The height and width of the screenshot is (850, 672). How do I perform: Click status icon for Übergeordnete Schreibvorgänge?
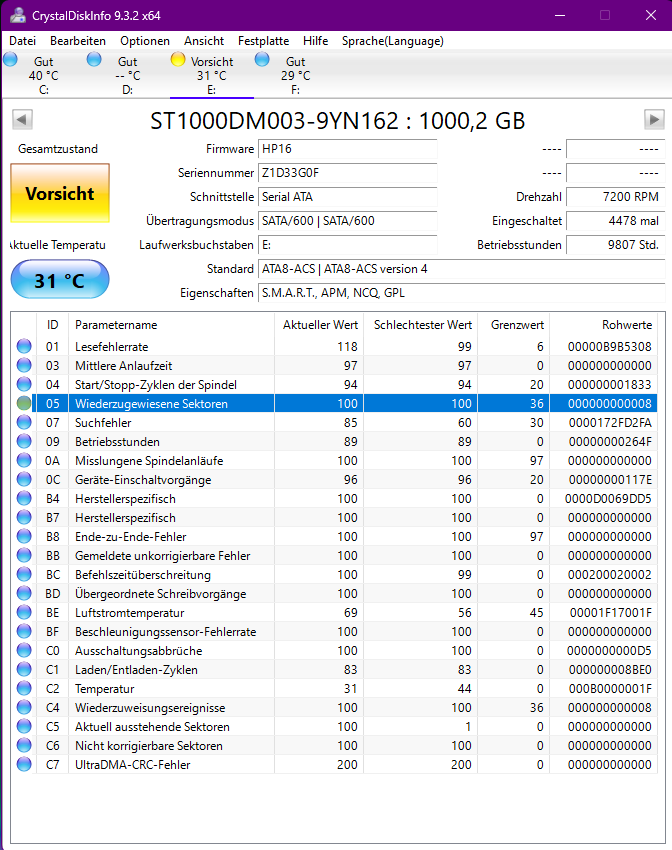(x=24, y=593)
